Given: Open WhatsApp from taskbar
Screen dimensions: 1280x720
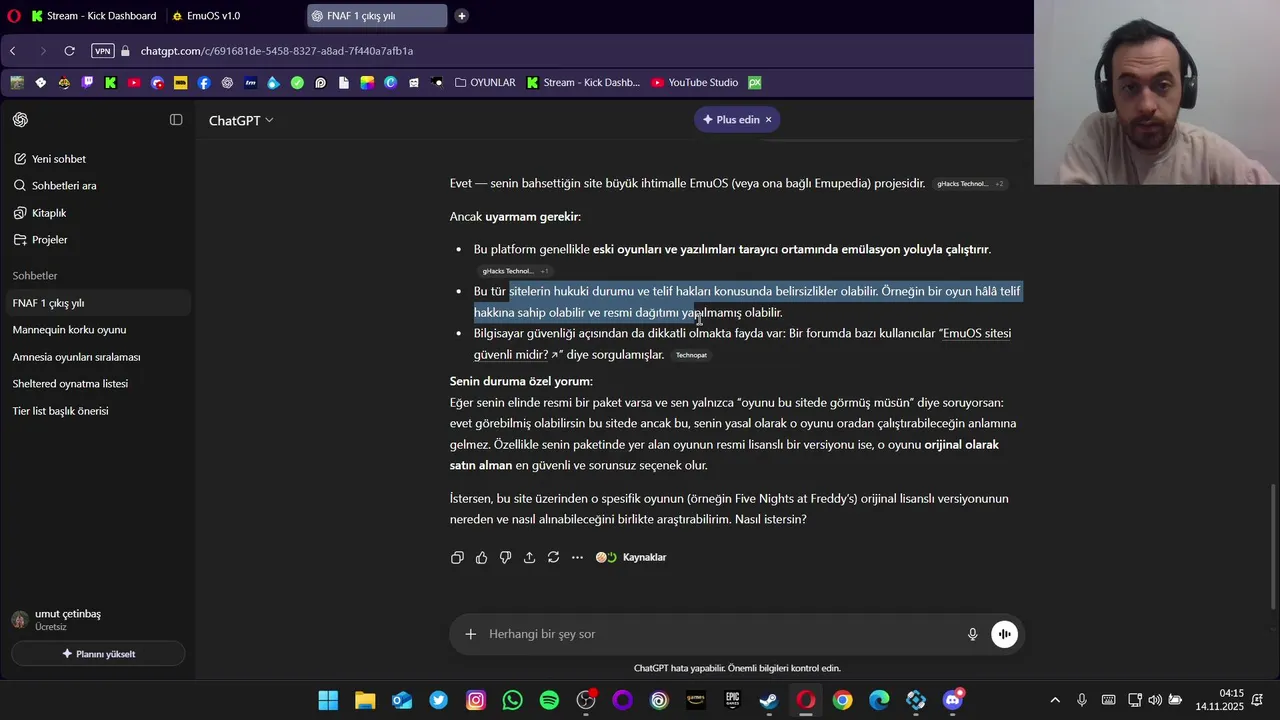Looking at the screenshot, I should click(512, 700).
